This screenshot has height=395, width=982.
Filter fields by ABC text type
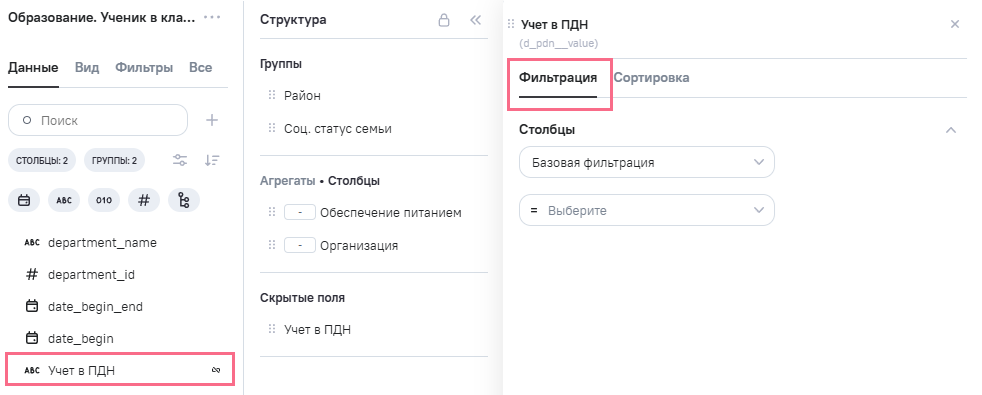(64, 201)
